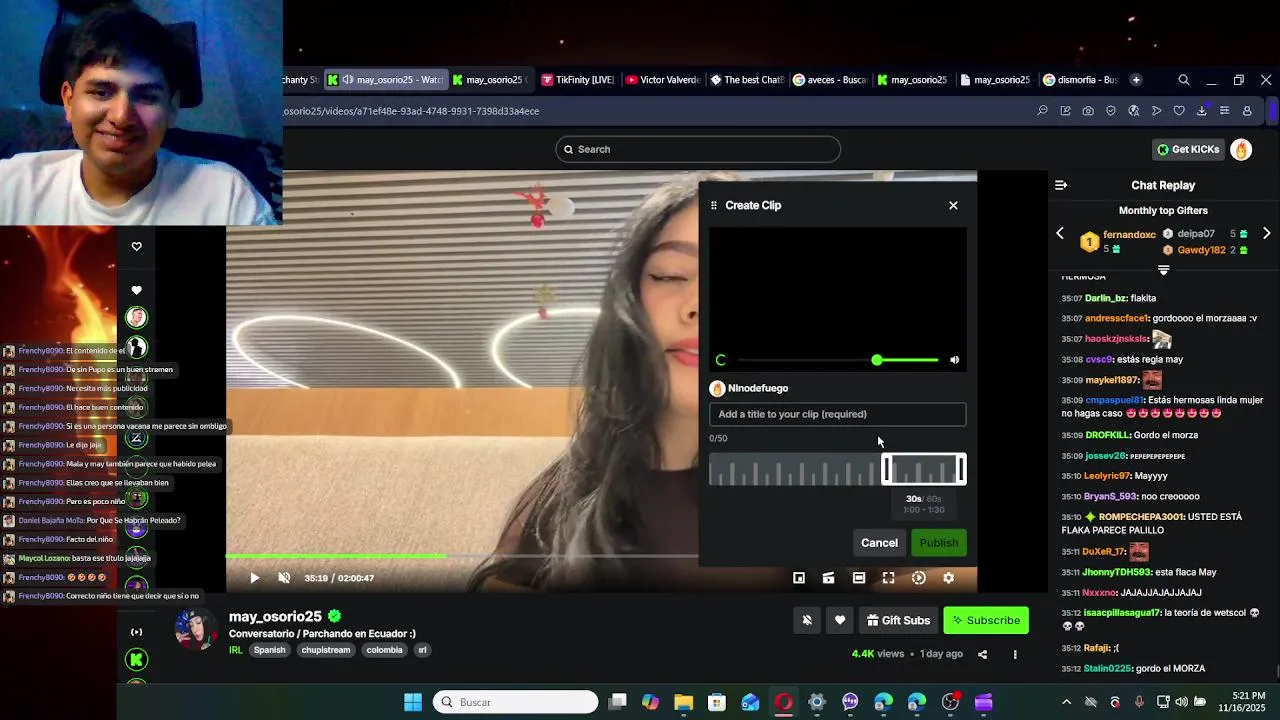1280x720 pixels.
Task: Close the Create Clip dialog
Action: point(953,205)
